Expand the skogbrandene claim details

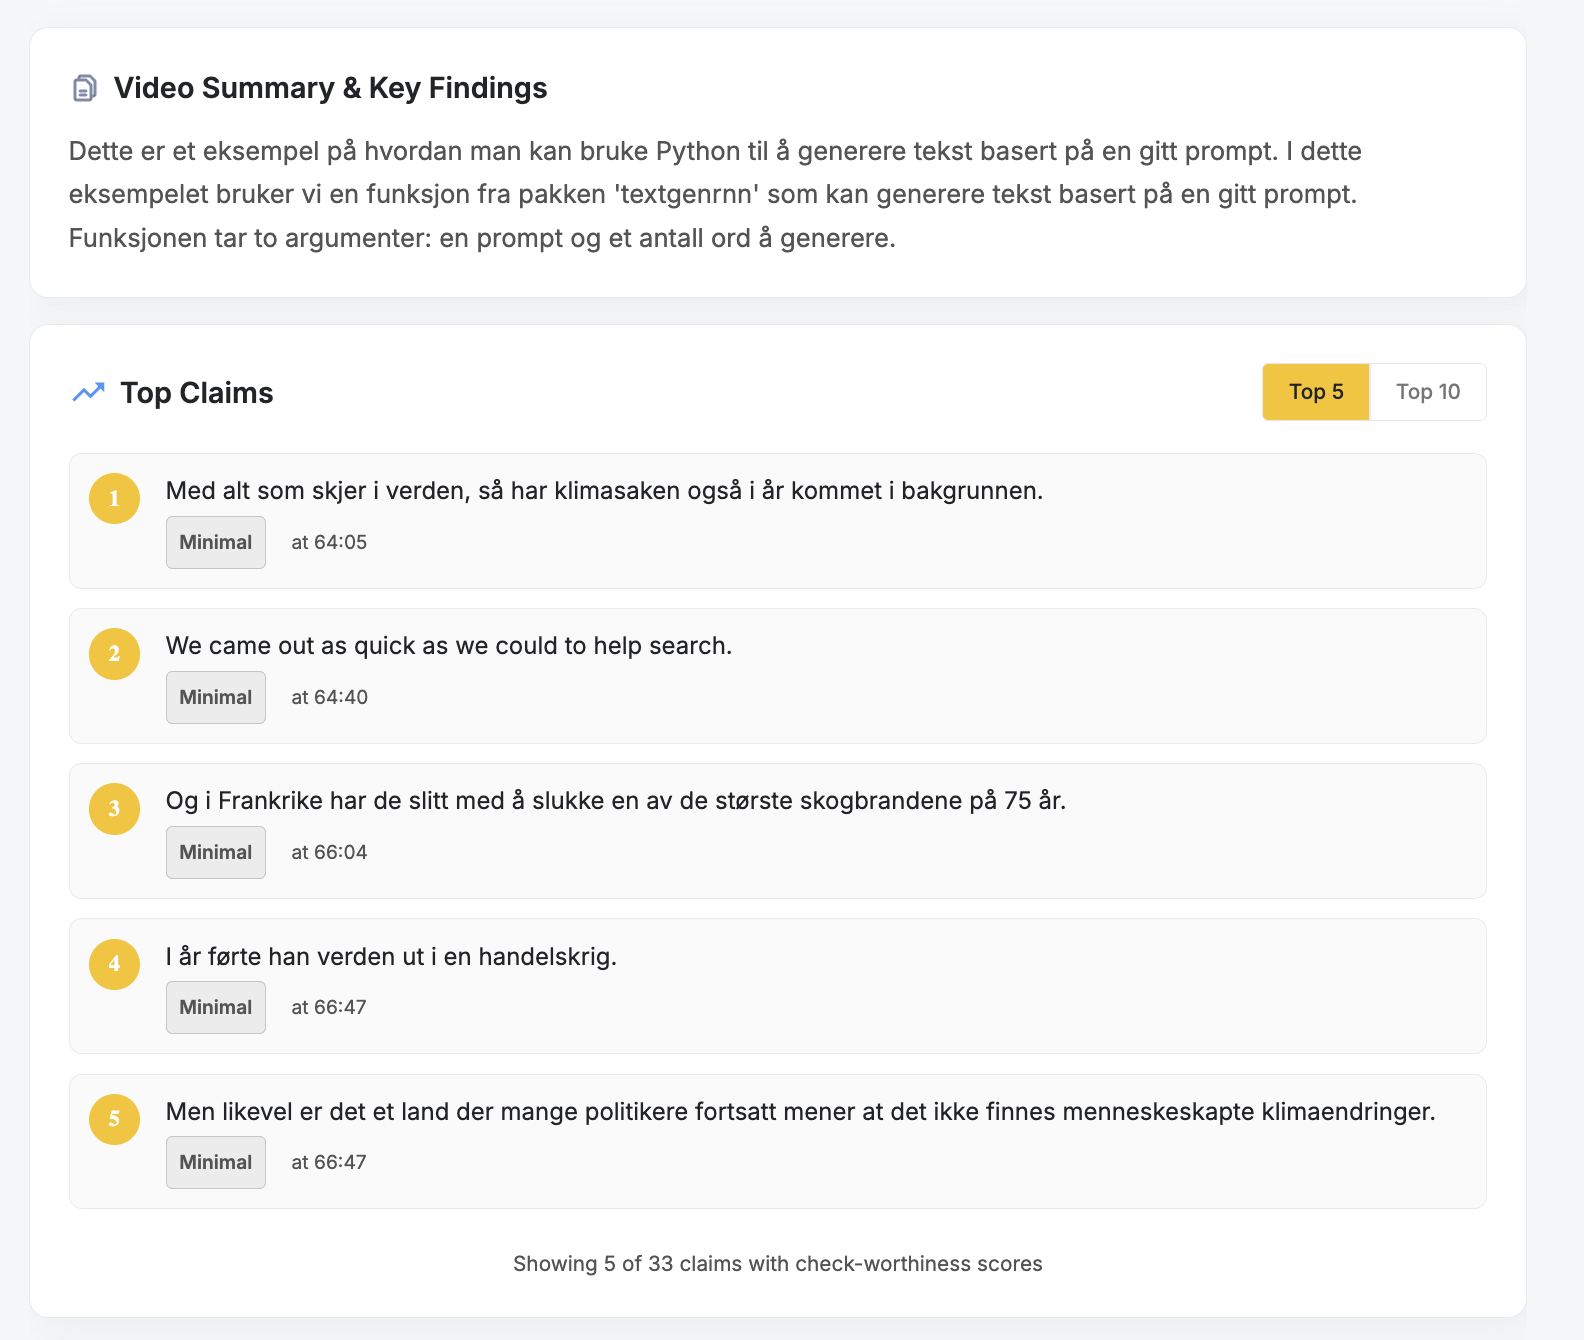click(x=776, y=831)
